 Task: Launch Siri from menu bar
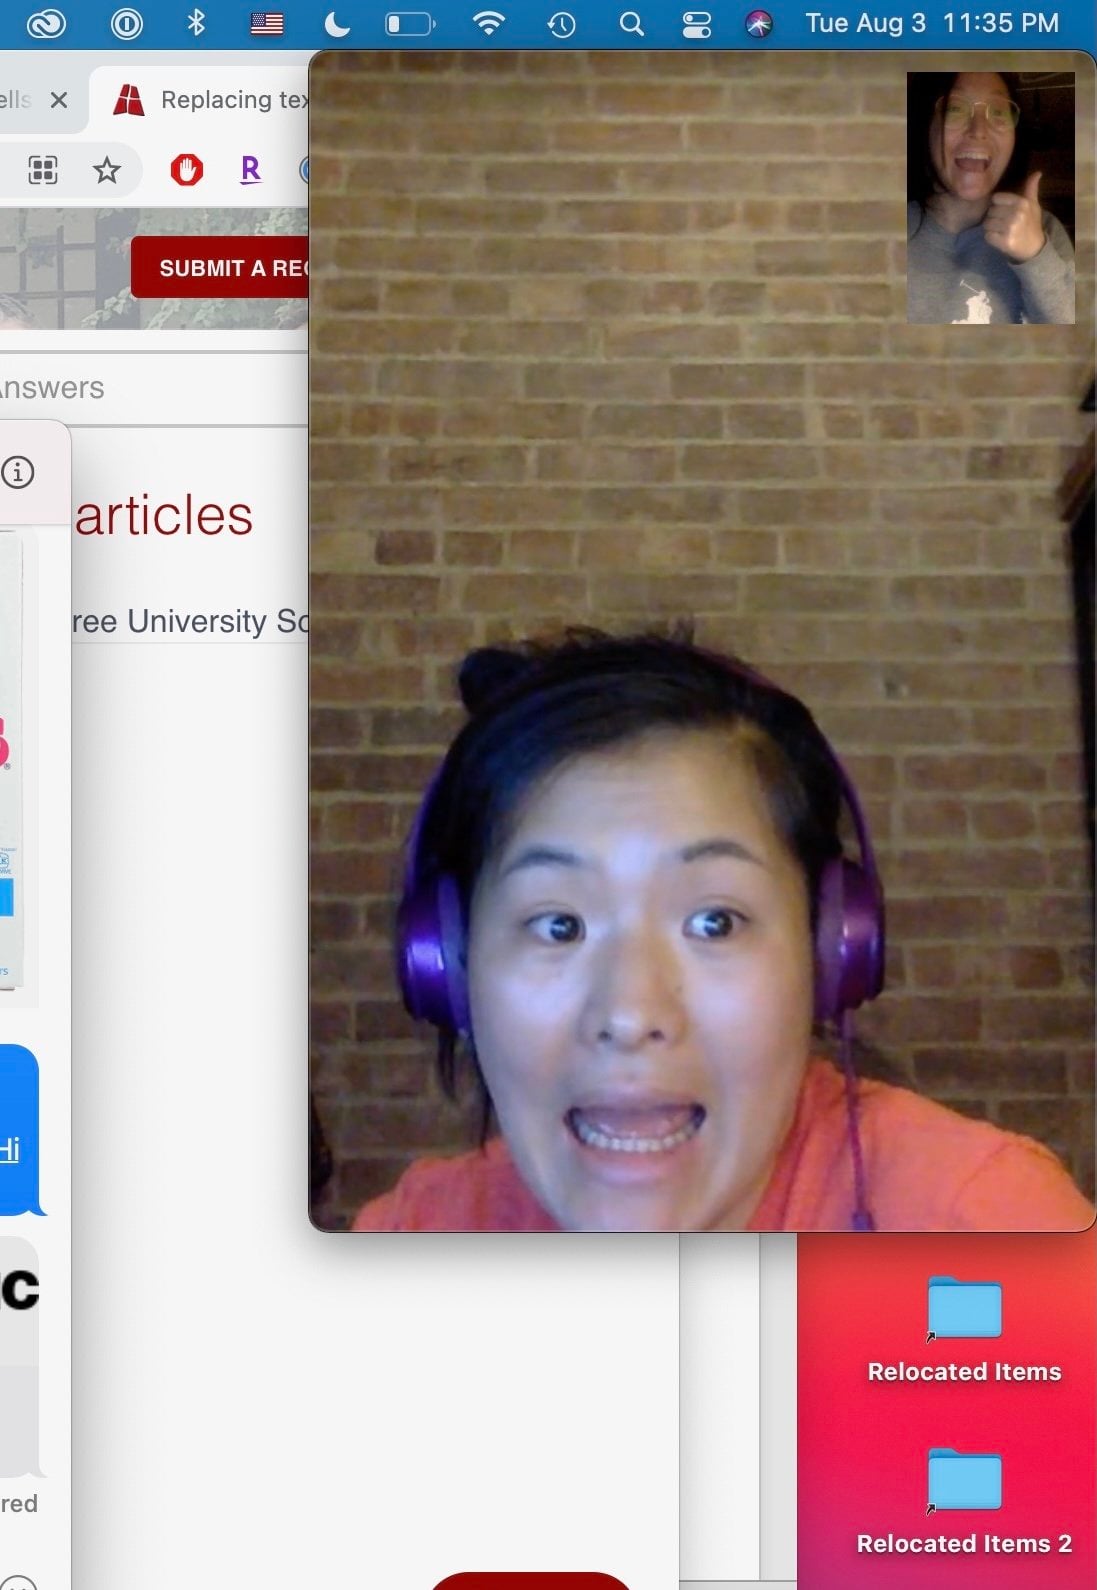tap(759, 24)
